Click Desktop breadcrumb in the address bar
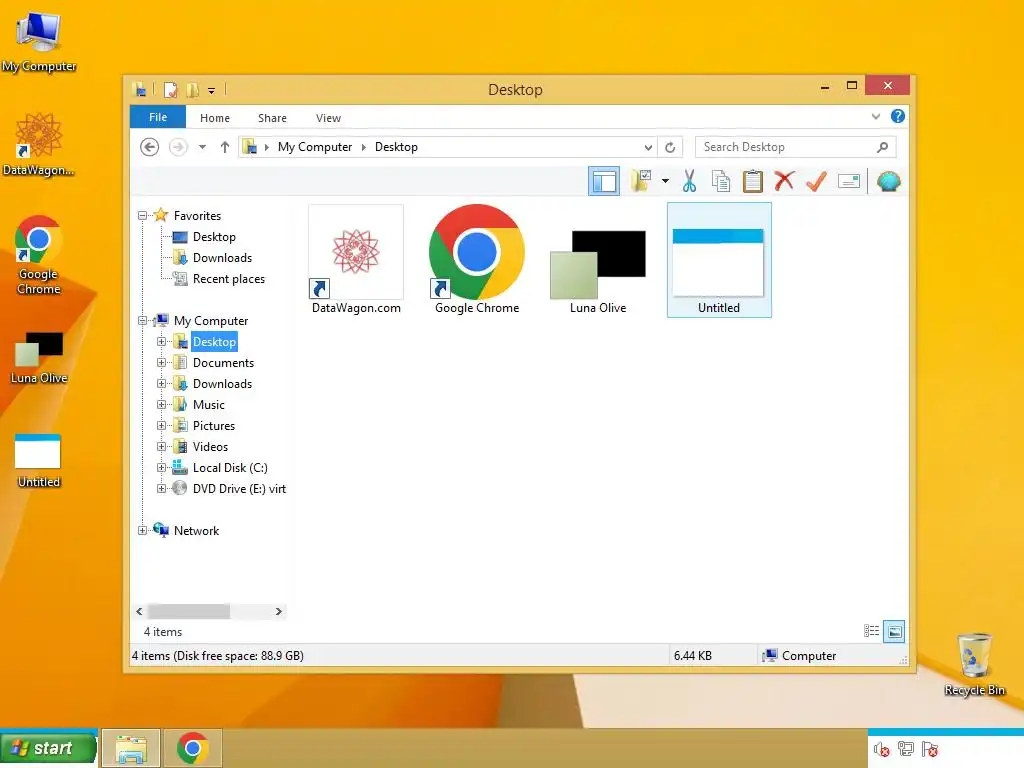Screen dimensions: 1024x768 [x=396, y=147]
